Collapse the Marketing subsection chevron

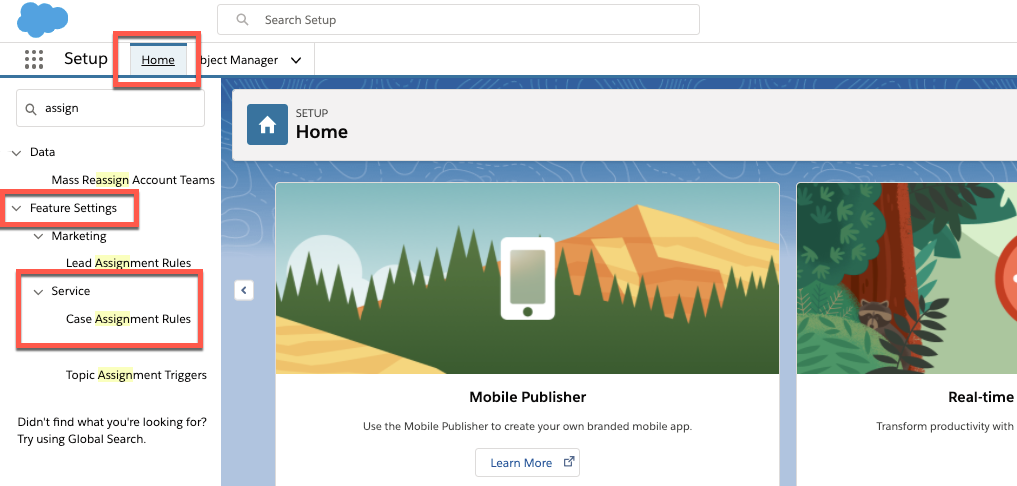point(38,236)
